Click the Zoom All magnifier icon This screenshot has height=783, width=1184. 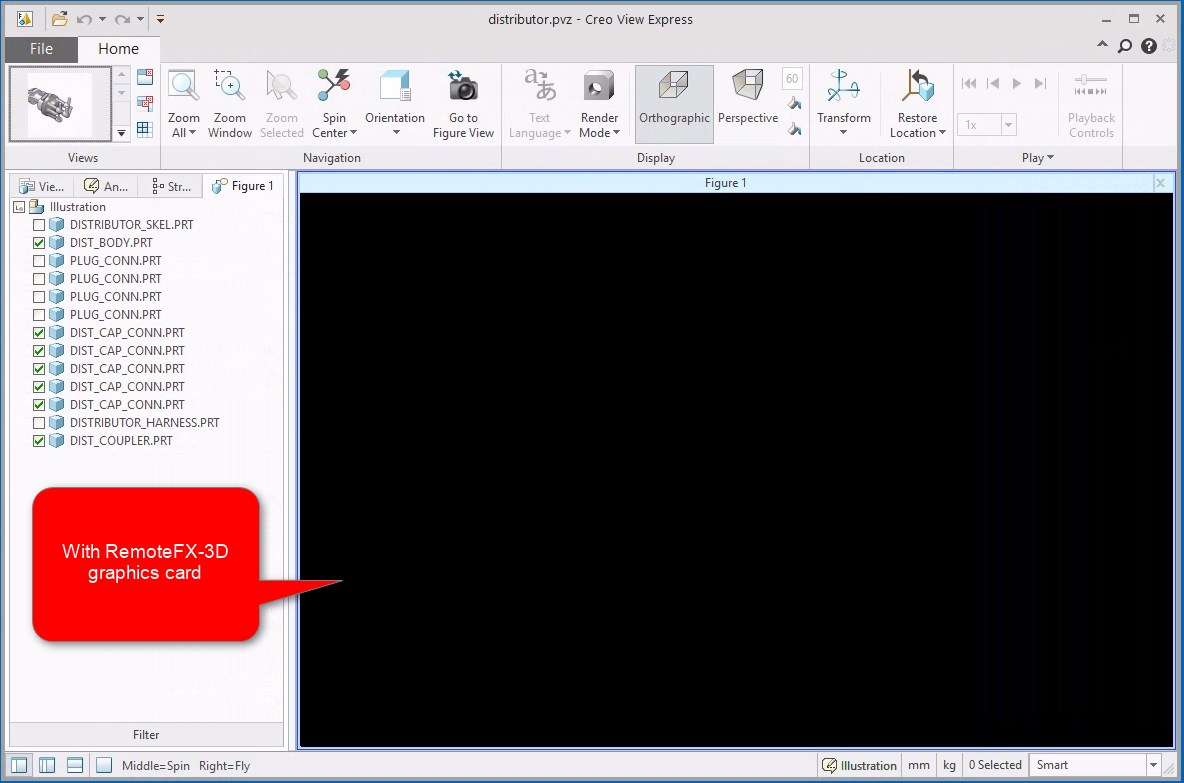pyautogui.click(x=183, y=87)
